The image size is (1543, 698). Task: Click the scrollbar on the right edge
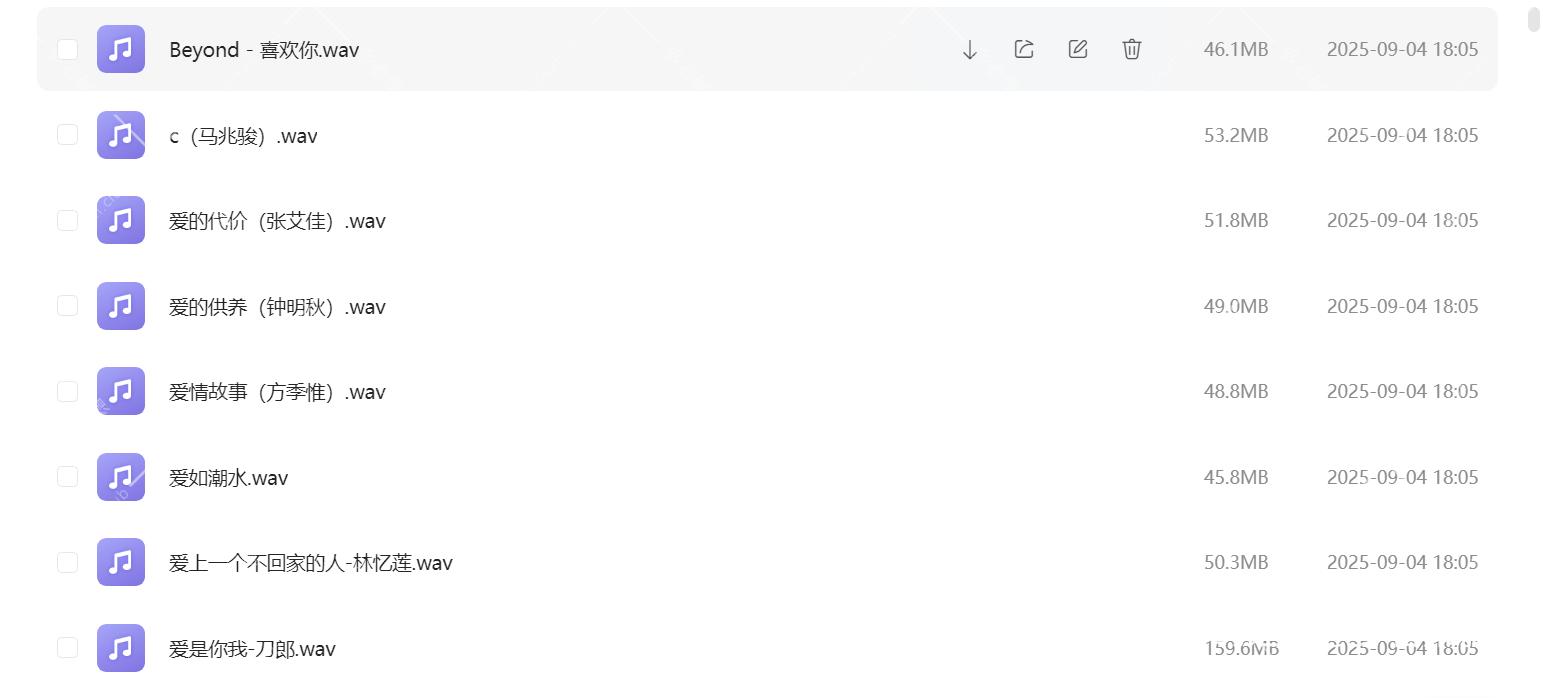pyautogui.click(x=1533, y=18)
